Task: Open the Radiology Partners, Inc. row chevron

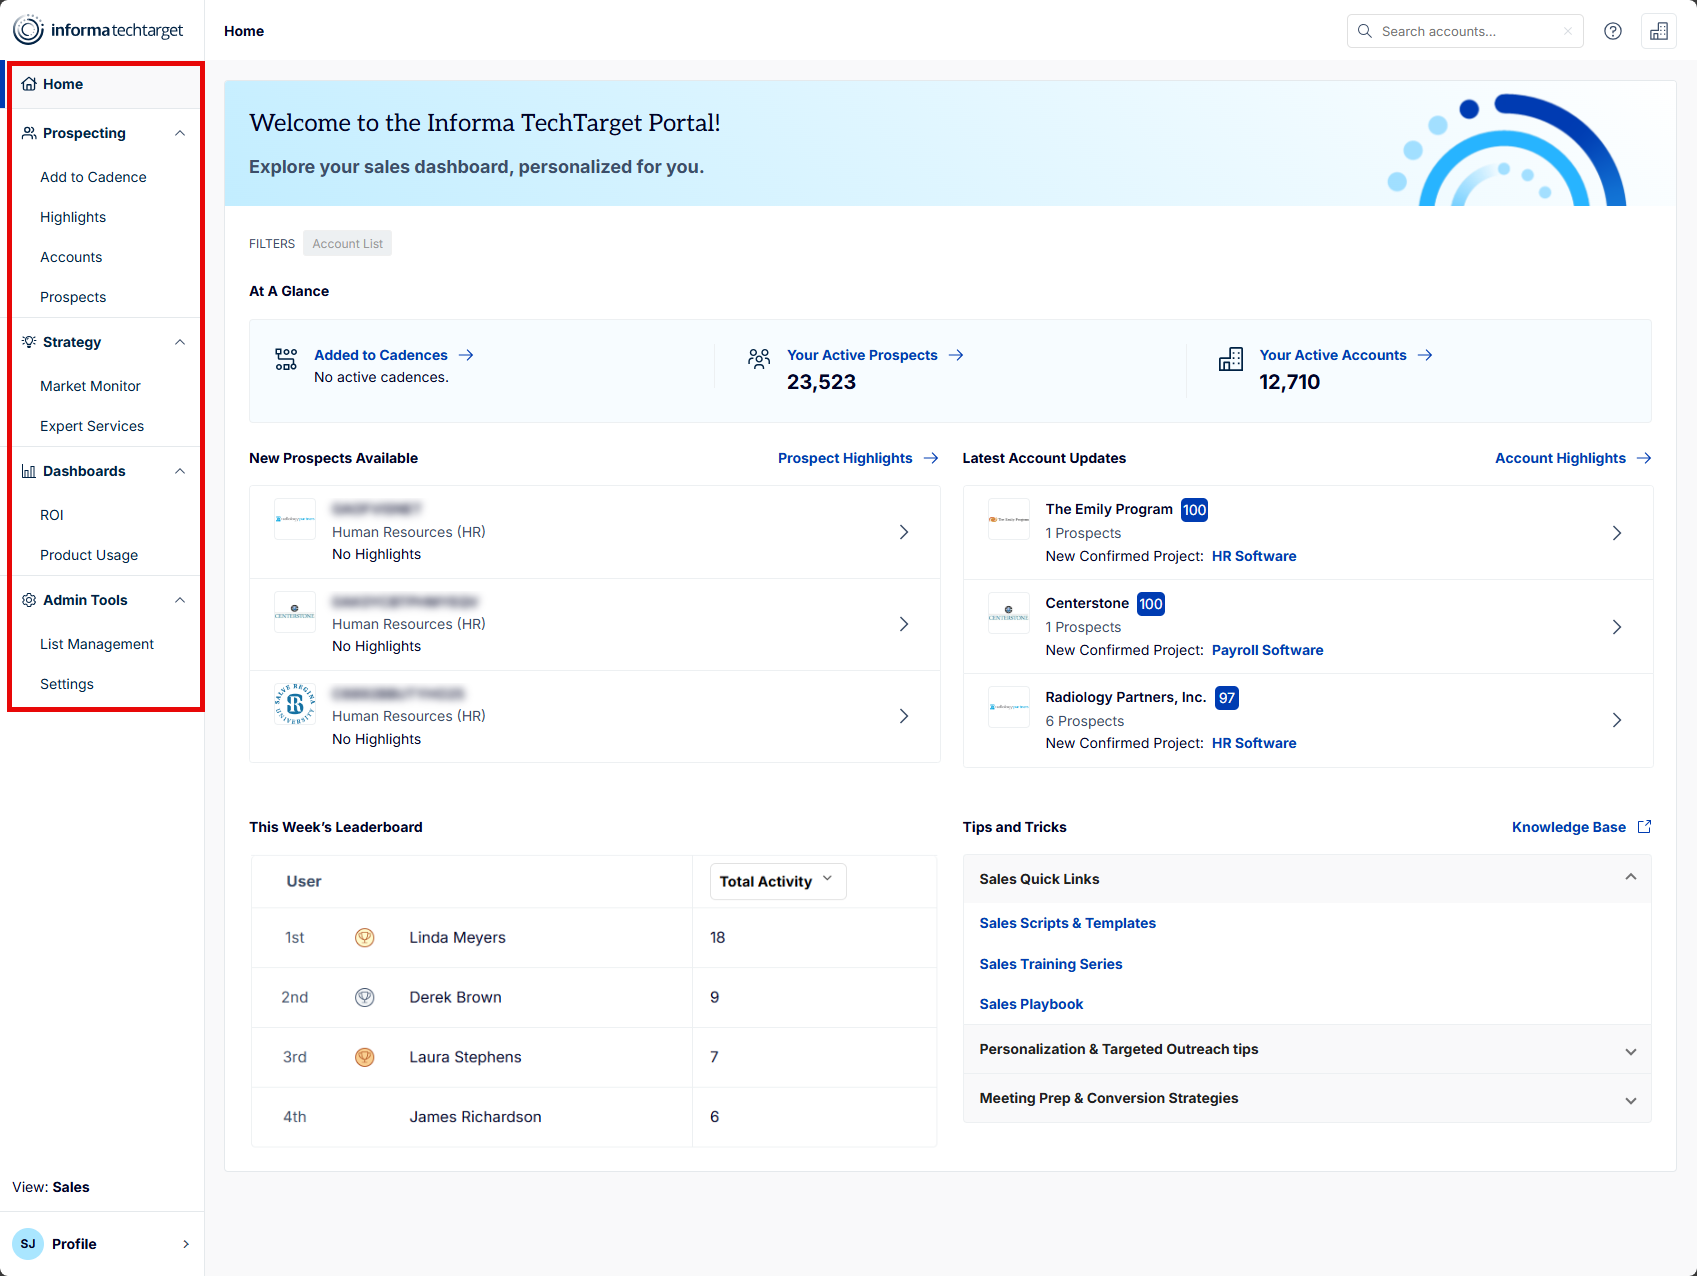Action: pyautogui.click(x=1617, y=720)
